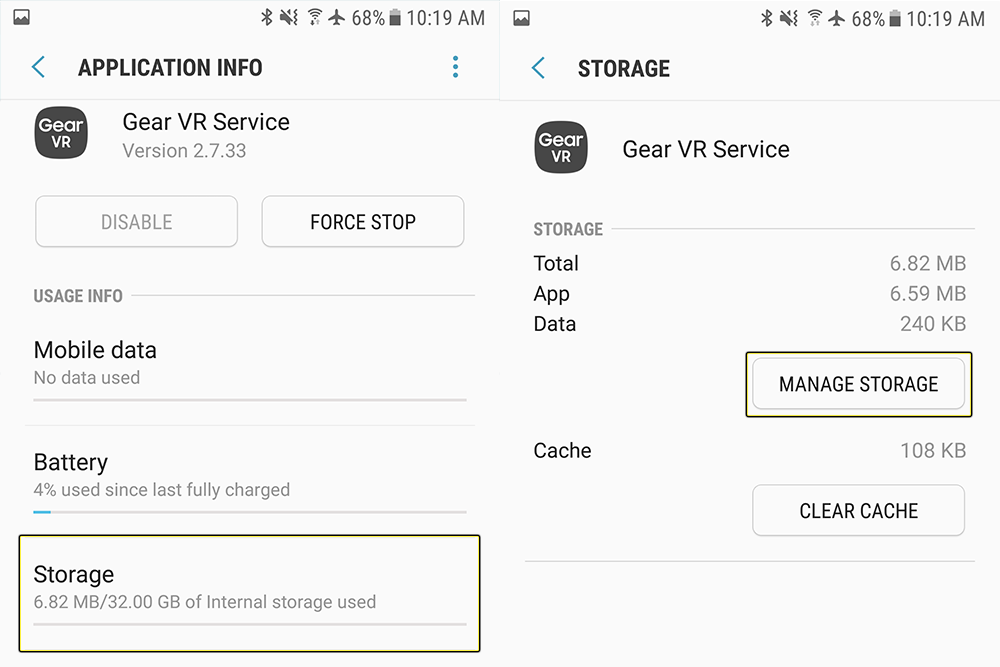Tap Wi-Fi icon in right status bar
The image size is (1000, 667).
point(814,18)
